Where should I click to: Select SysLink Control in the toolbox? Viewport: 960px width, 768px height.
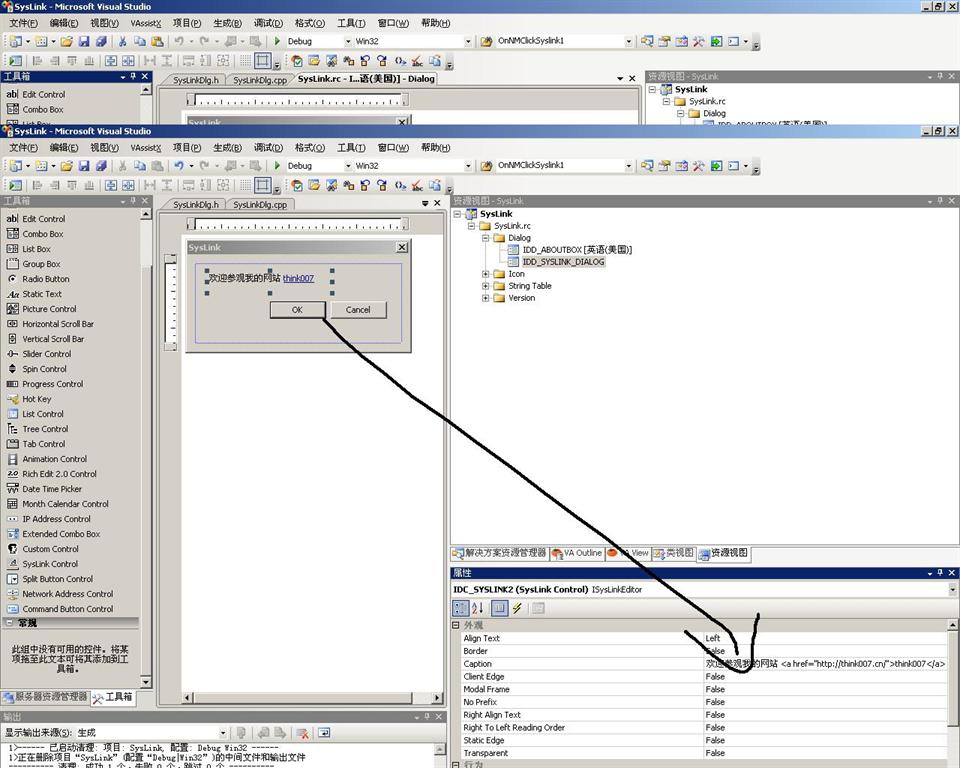(50, 564)
